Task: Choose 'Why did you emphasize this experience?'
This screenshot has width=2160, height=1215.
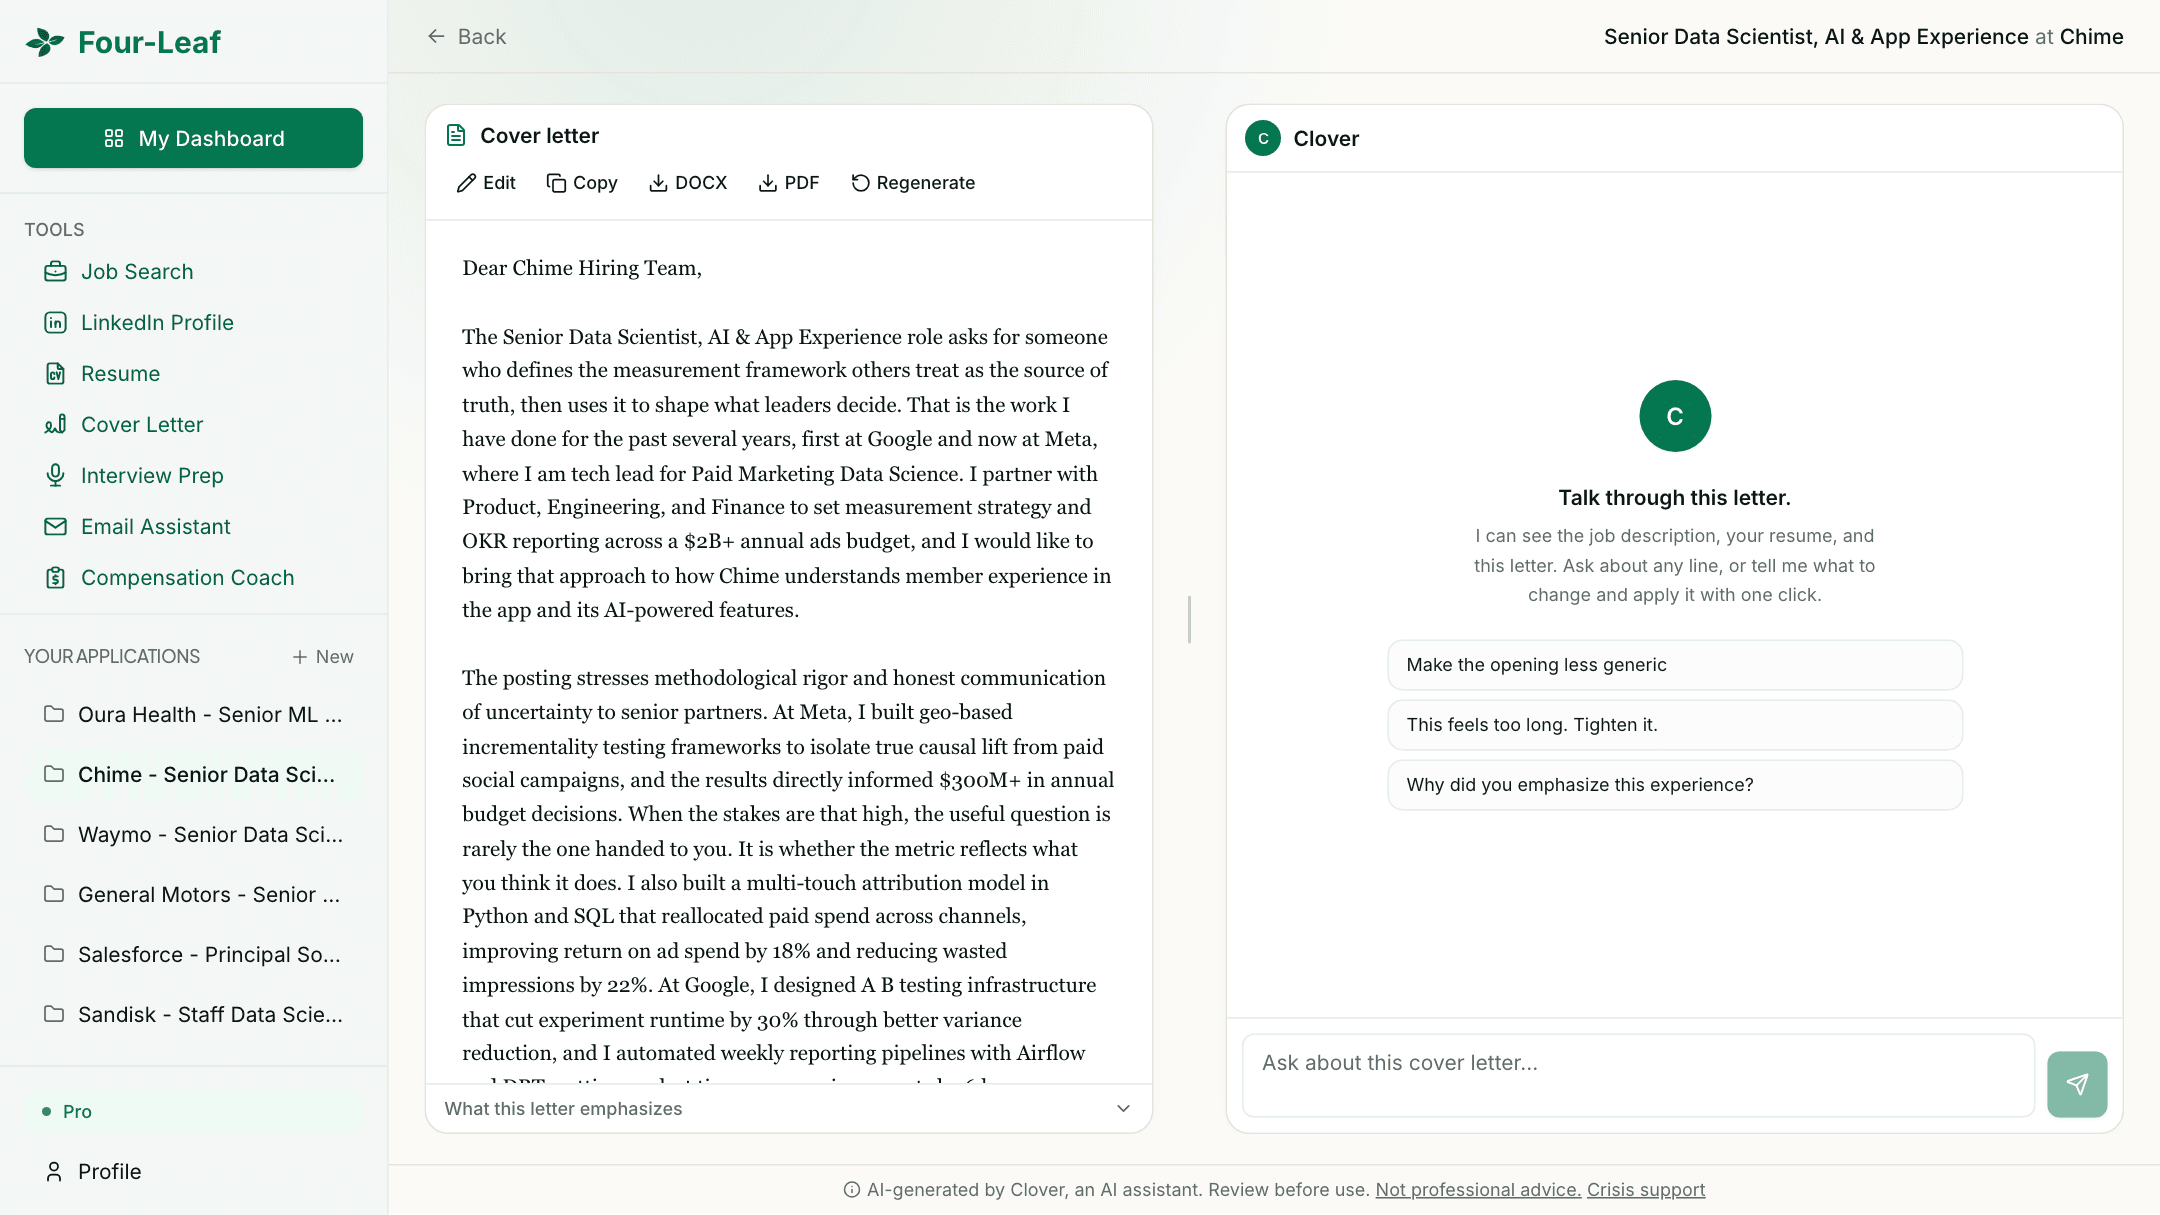Action: click(x=1675, y=785)
